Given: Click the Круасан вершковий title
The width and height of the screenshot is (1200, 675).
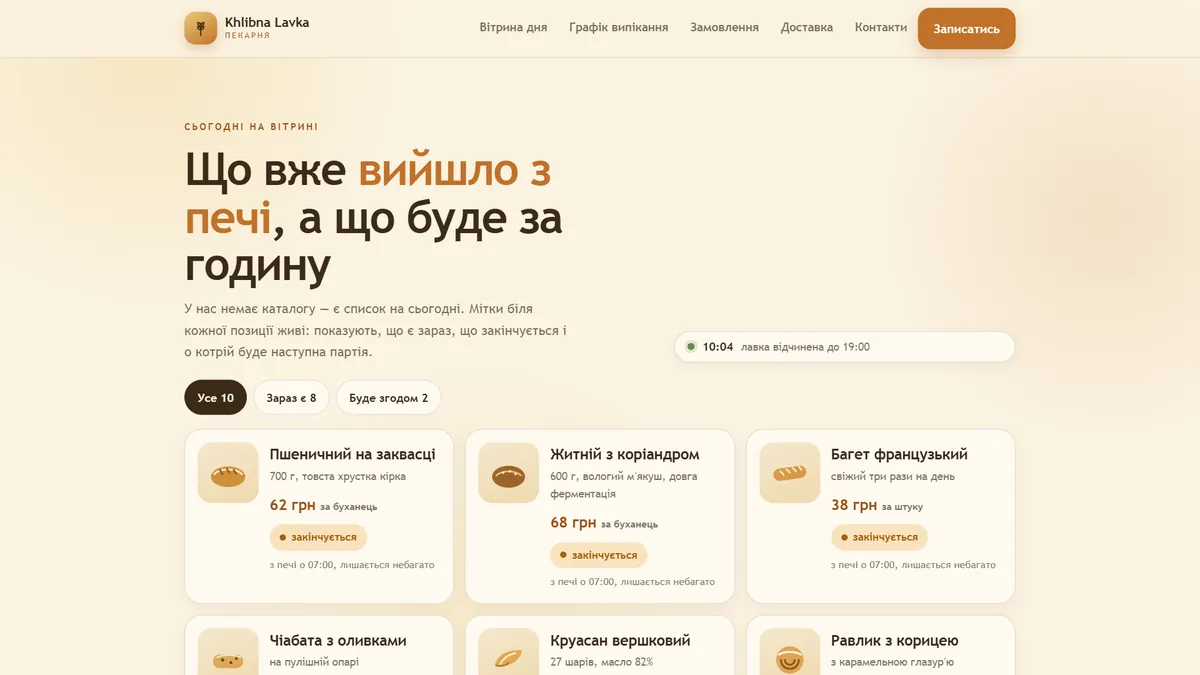Looking at the screenshot, I should tap(620, 641).
